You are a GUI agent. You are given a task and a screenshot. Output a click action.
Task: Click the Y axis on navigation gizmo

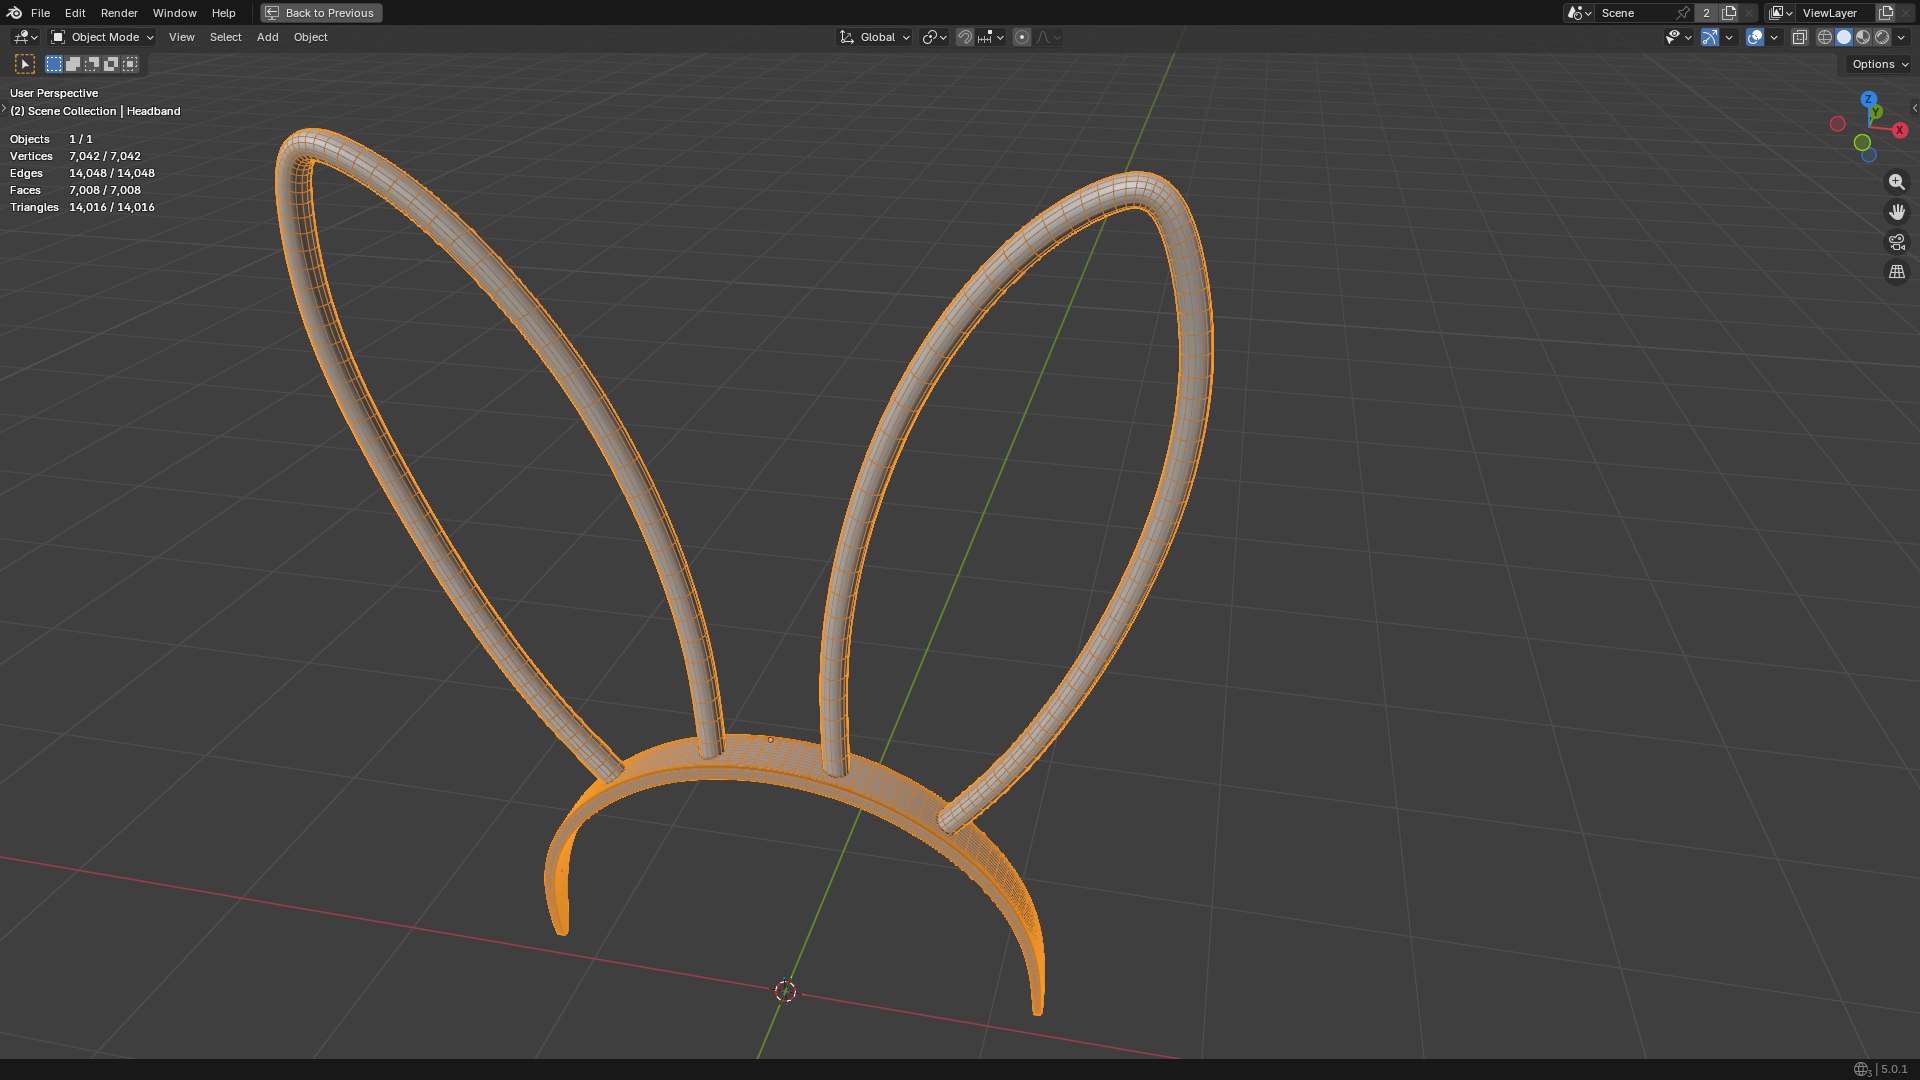[x=1877, y=112]
